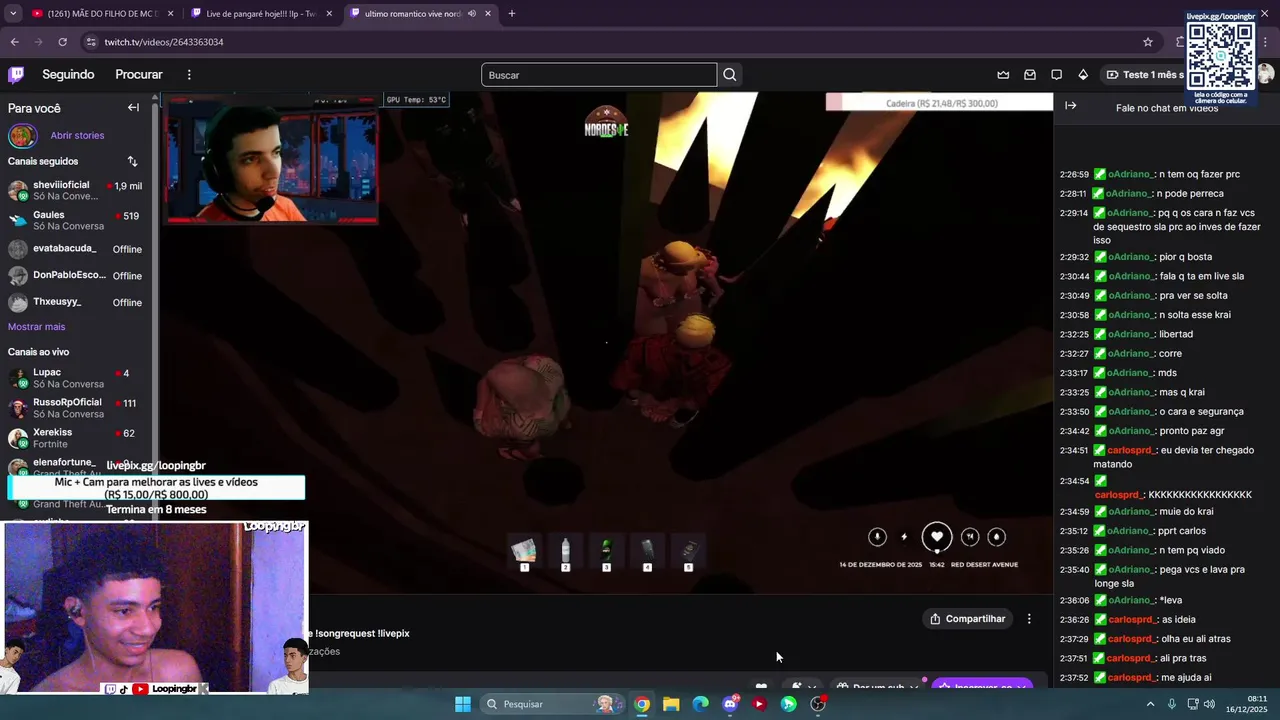Collapse the Para você sidebar
The height and width of the screenshot is (720, 1280).
[133, 108]
